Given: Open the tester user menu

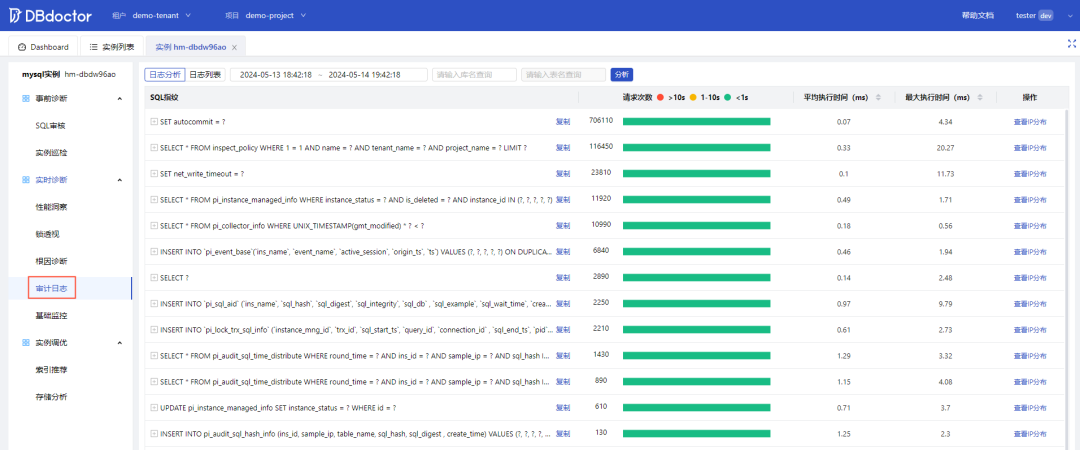Looking at the screenshot, I should point(1044,15).
